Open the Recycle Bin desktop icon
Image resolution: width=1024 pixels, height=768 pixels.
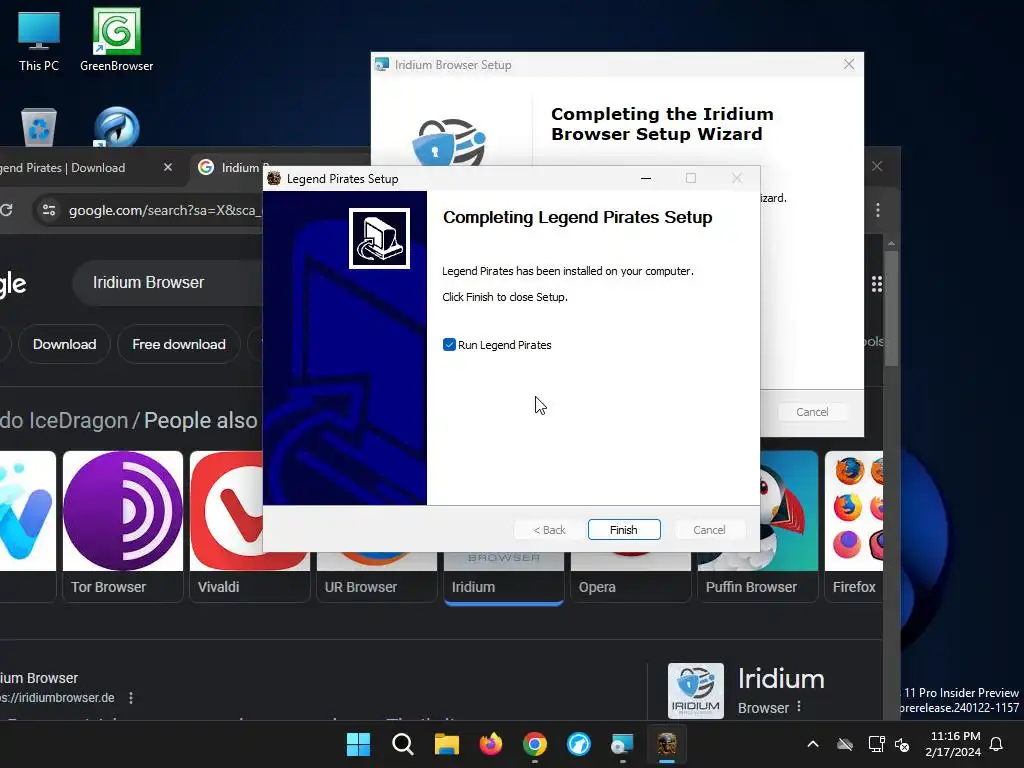pos(39,127)
